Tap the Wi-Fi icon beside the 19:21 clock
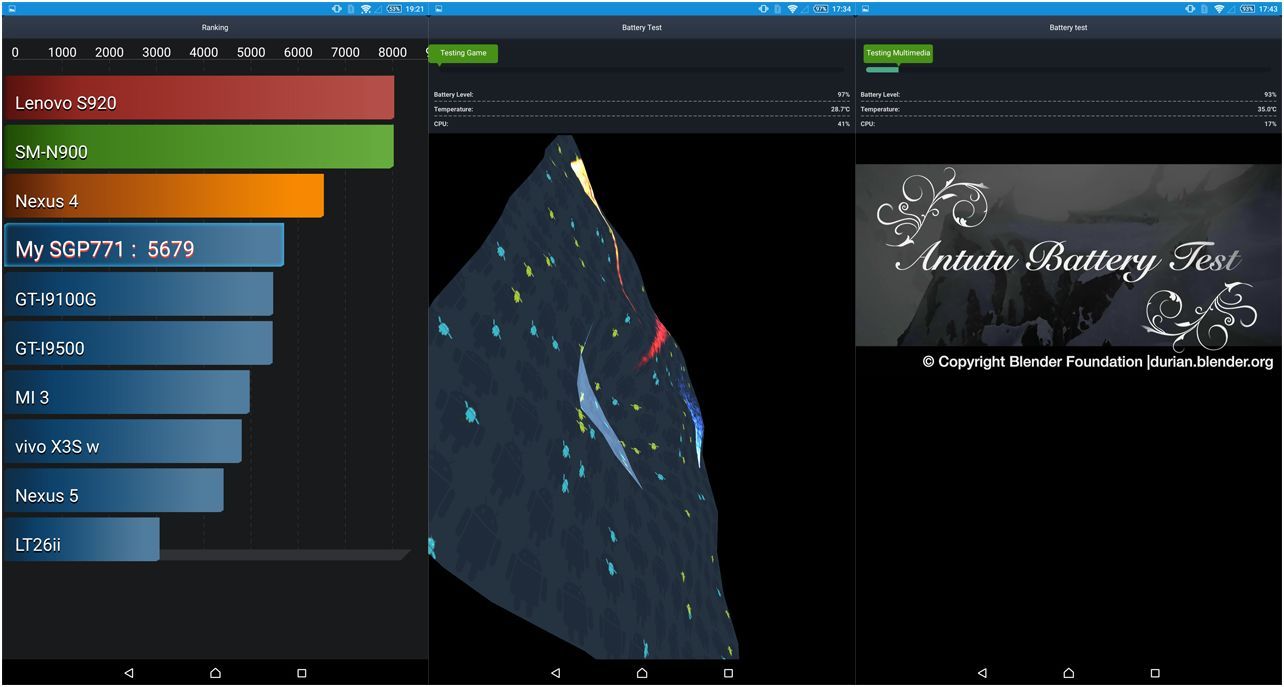 tap(366, 9)
